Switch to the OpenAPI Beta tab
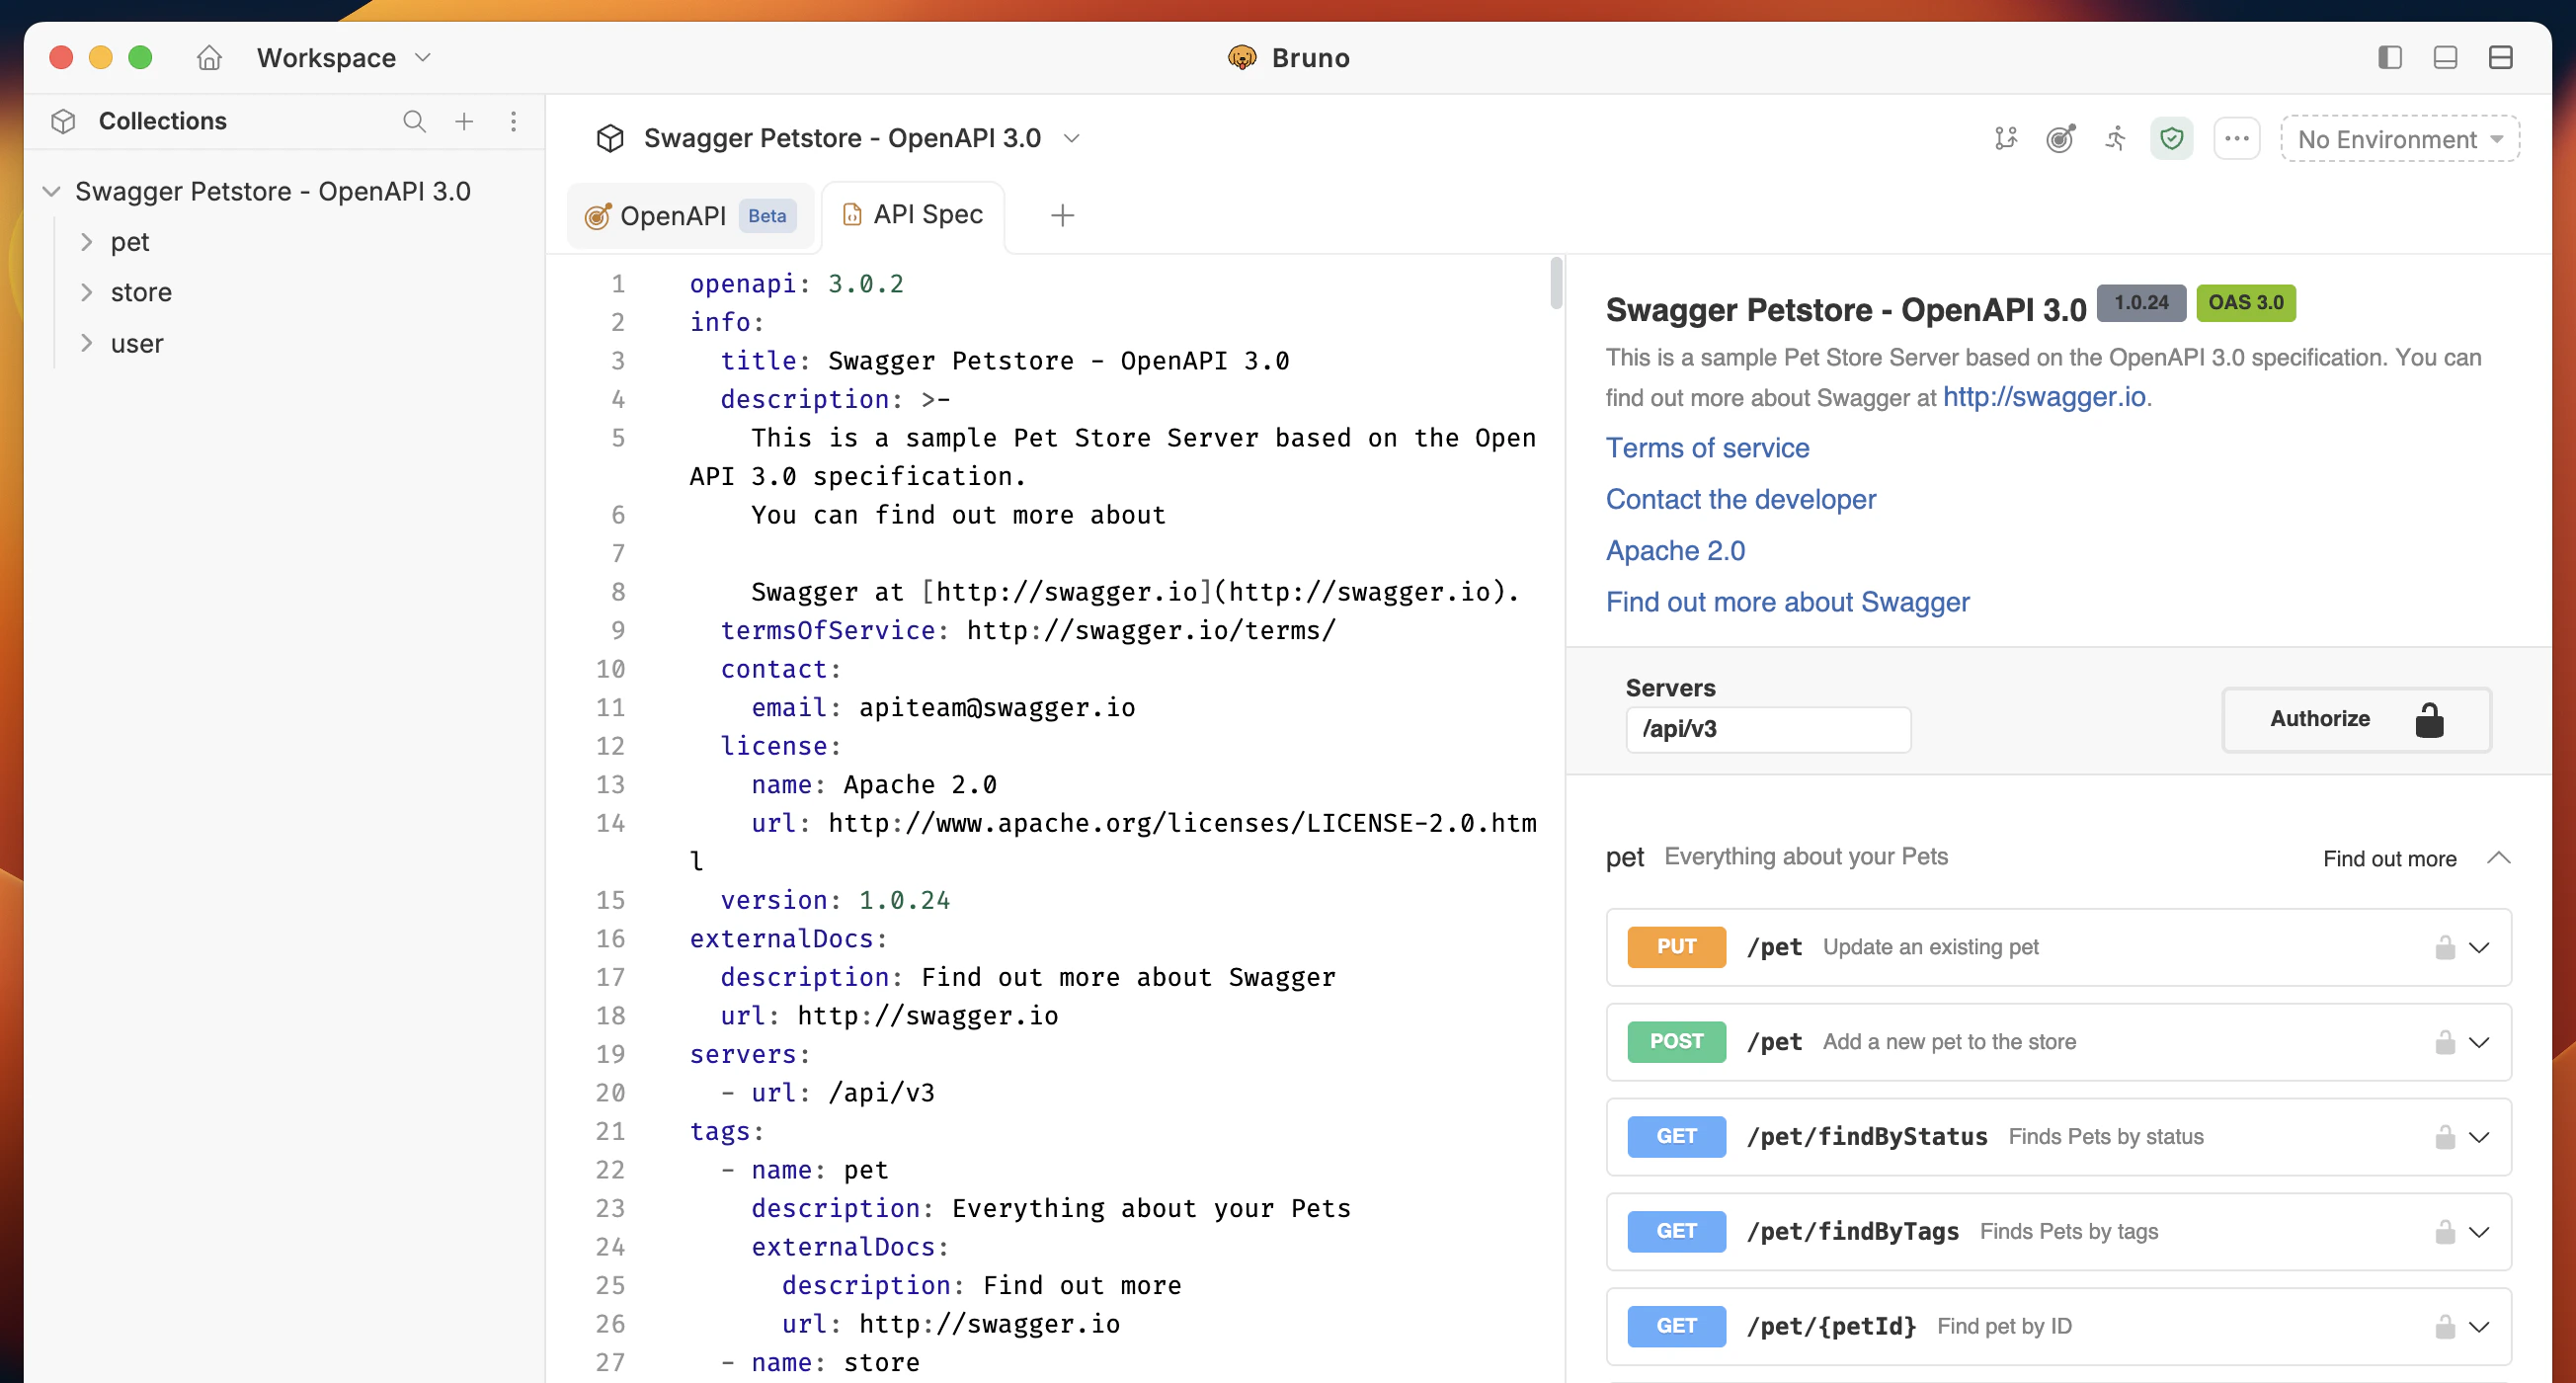Image resolution: width=2576 pixels, height=1383 pixels. [689, 215]
